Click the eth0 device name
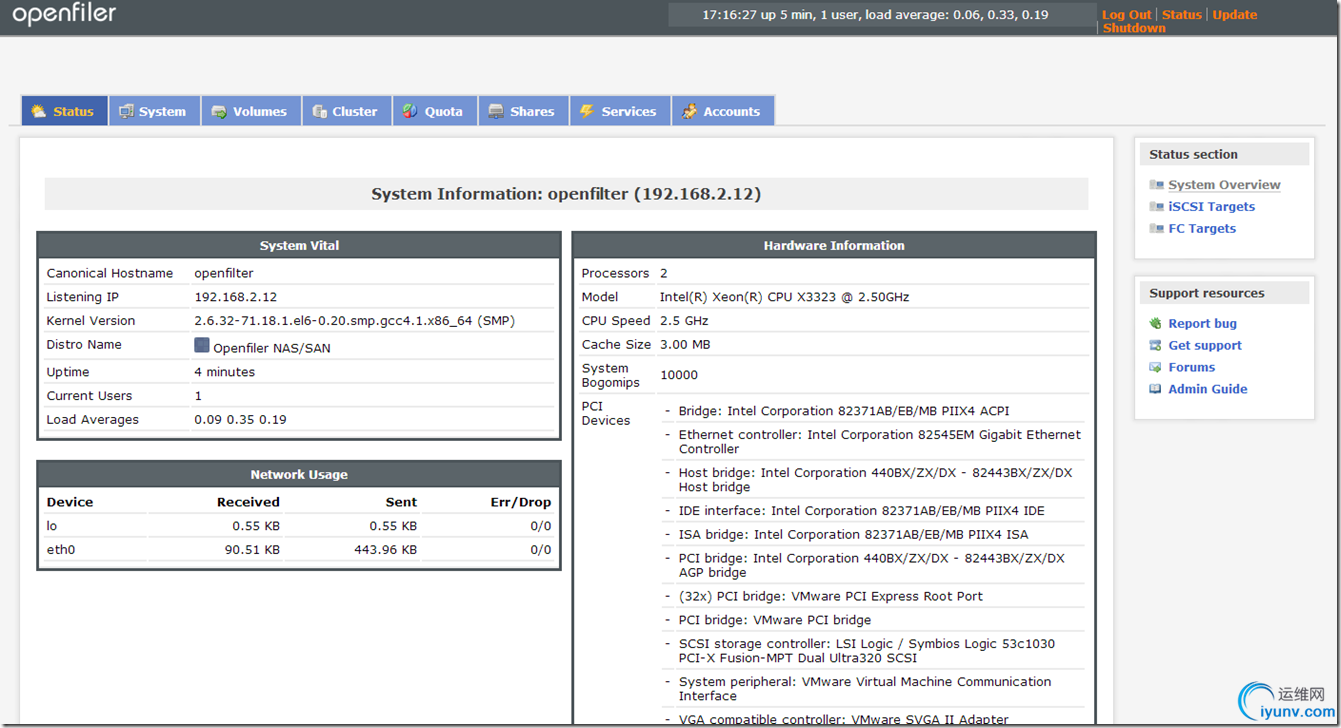This screenshot has width=1341, height=728. tap(60, 550)
